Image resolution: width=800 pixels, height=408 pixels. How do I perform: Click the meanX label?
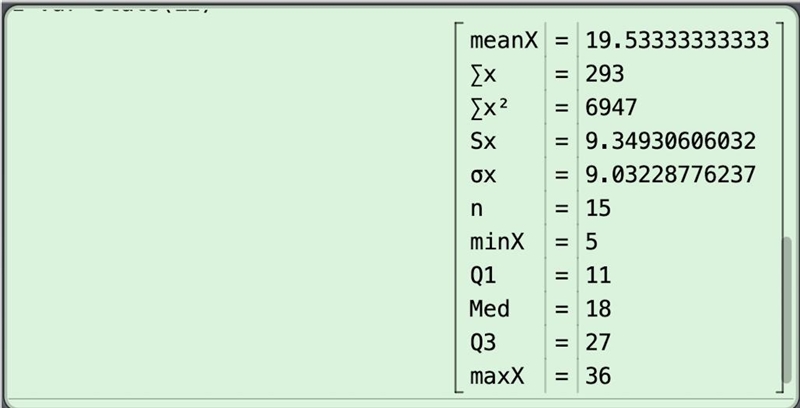coord(504,40)
